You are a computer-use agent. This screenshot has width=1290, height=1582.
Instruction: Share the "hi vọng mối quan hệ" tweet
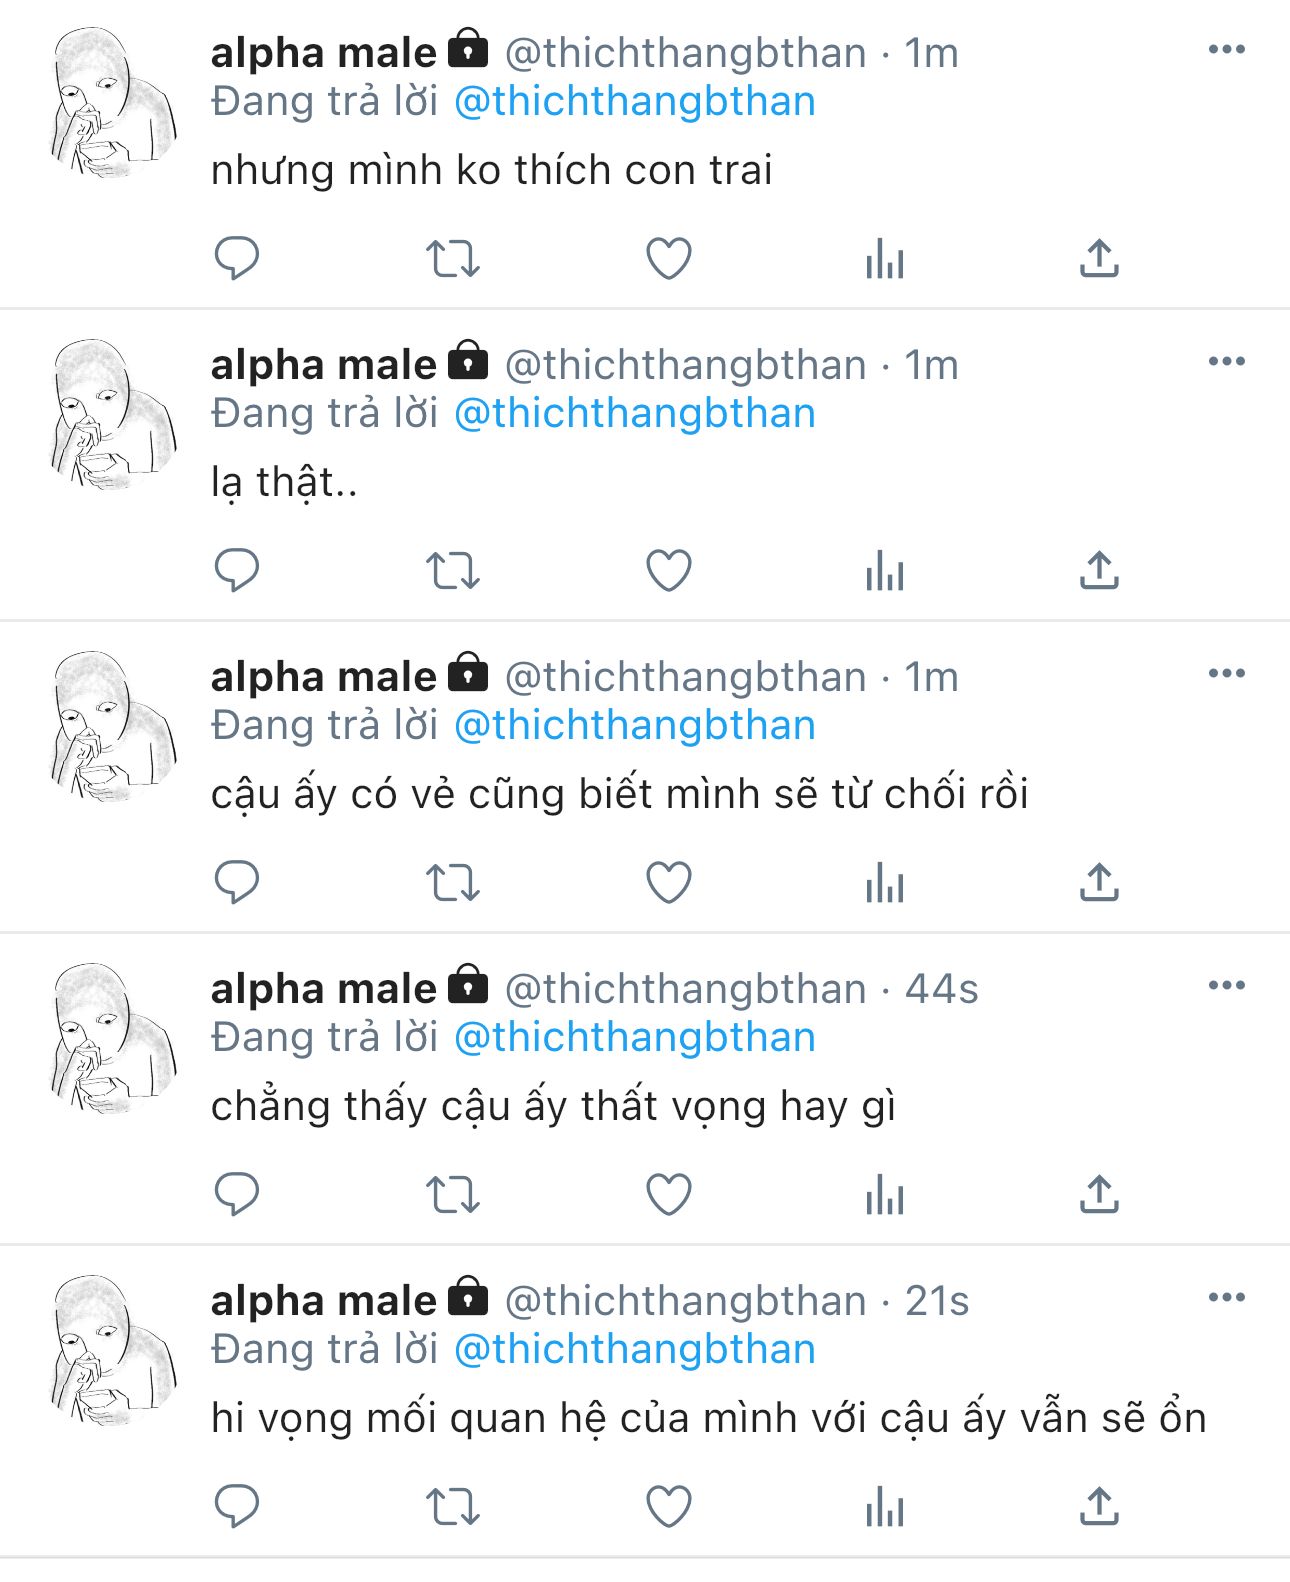[x=1099, y=1507]
